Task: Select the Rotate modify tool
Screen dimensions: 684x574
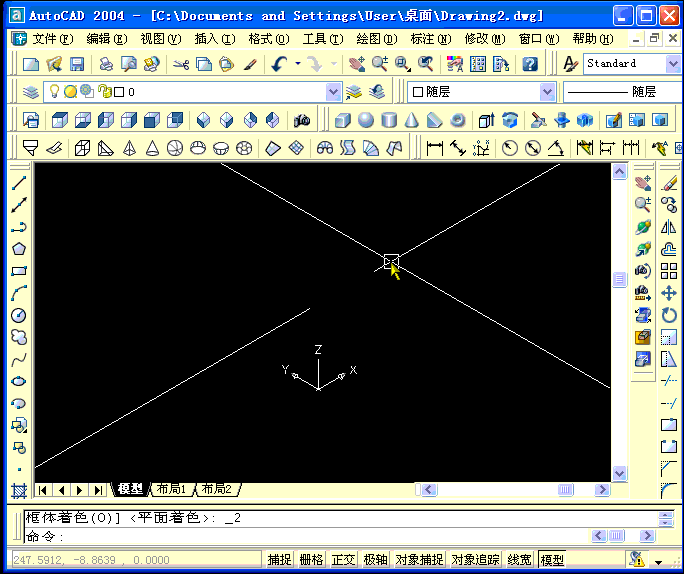Action: click(669, 315)
